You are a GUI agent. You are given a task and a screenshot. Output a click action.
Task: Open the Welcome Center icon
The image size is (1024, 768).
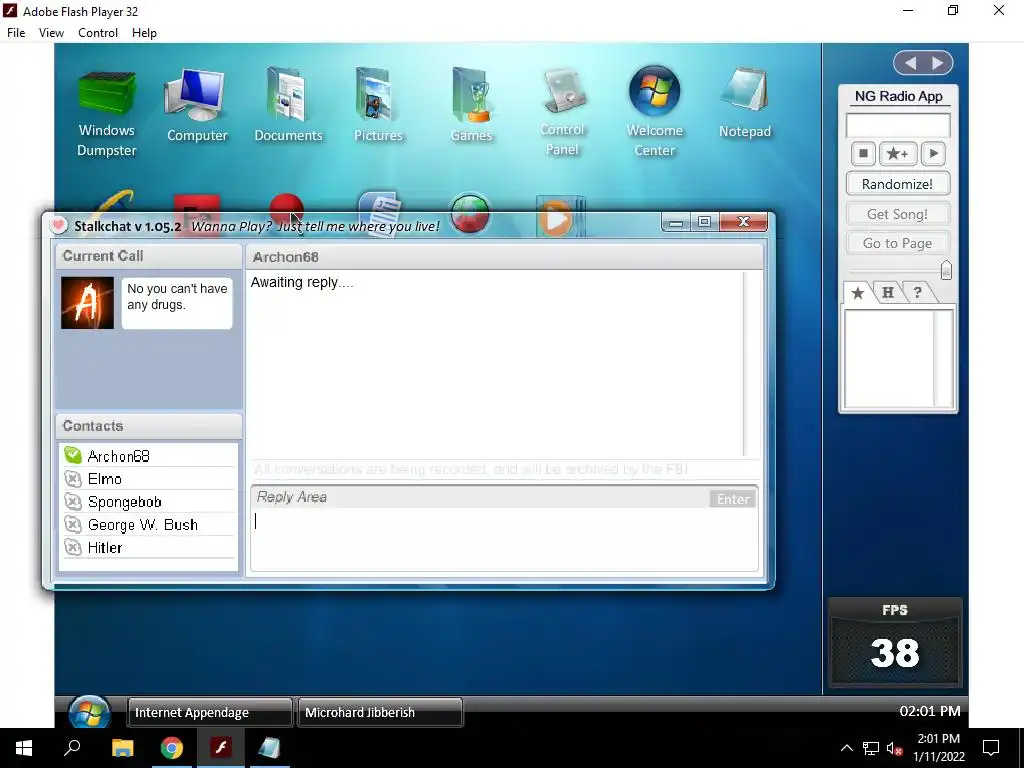click(x=654, y=112)
